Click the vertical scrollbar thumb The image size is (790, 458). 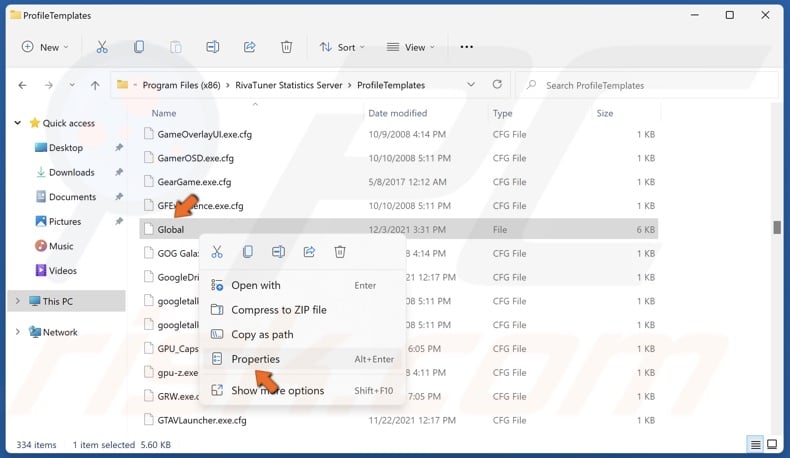click(x=777, y=227)
